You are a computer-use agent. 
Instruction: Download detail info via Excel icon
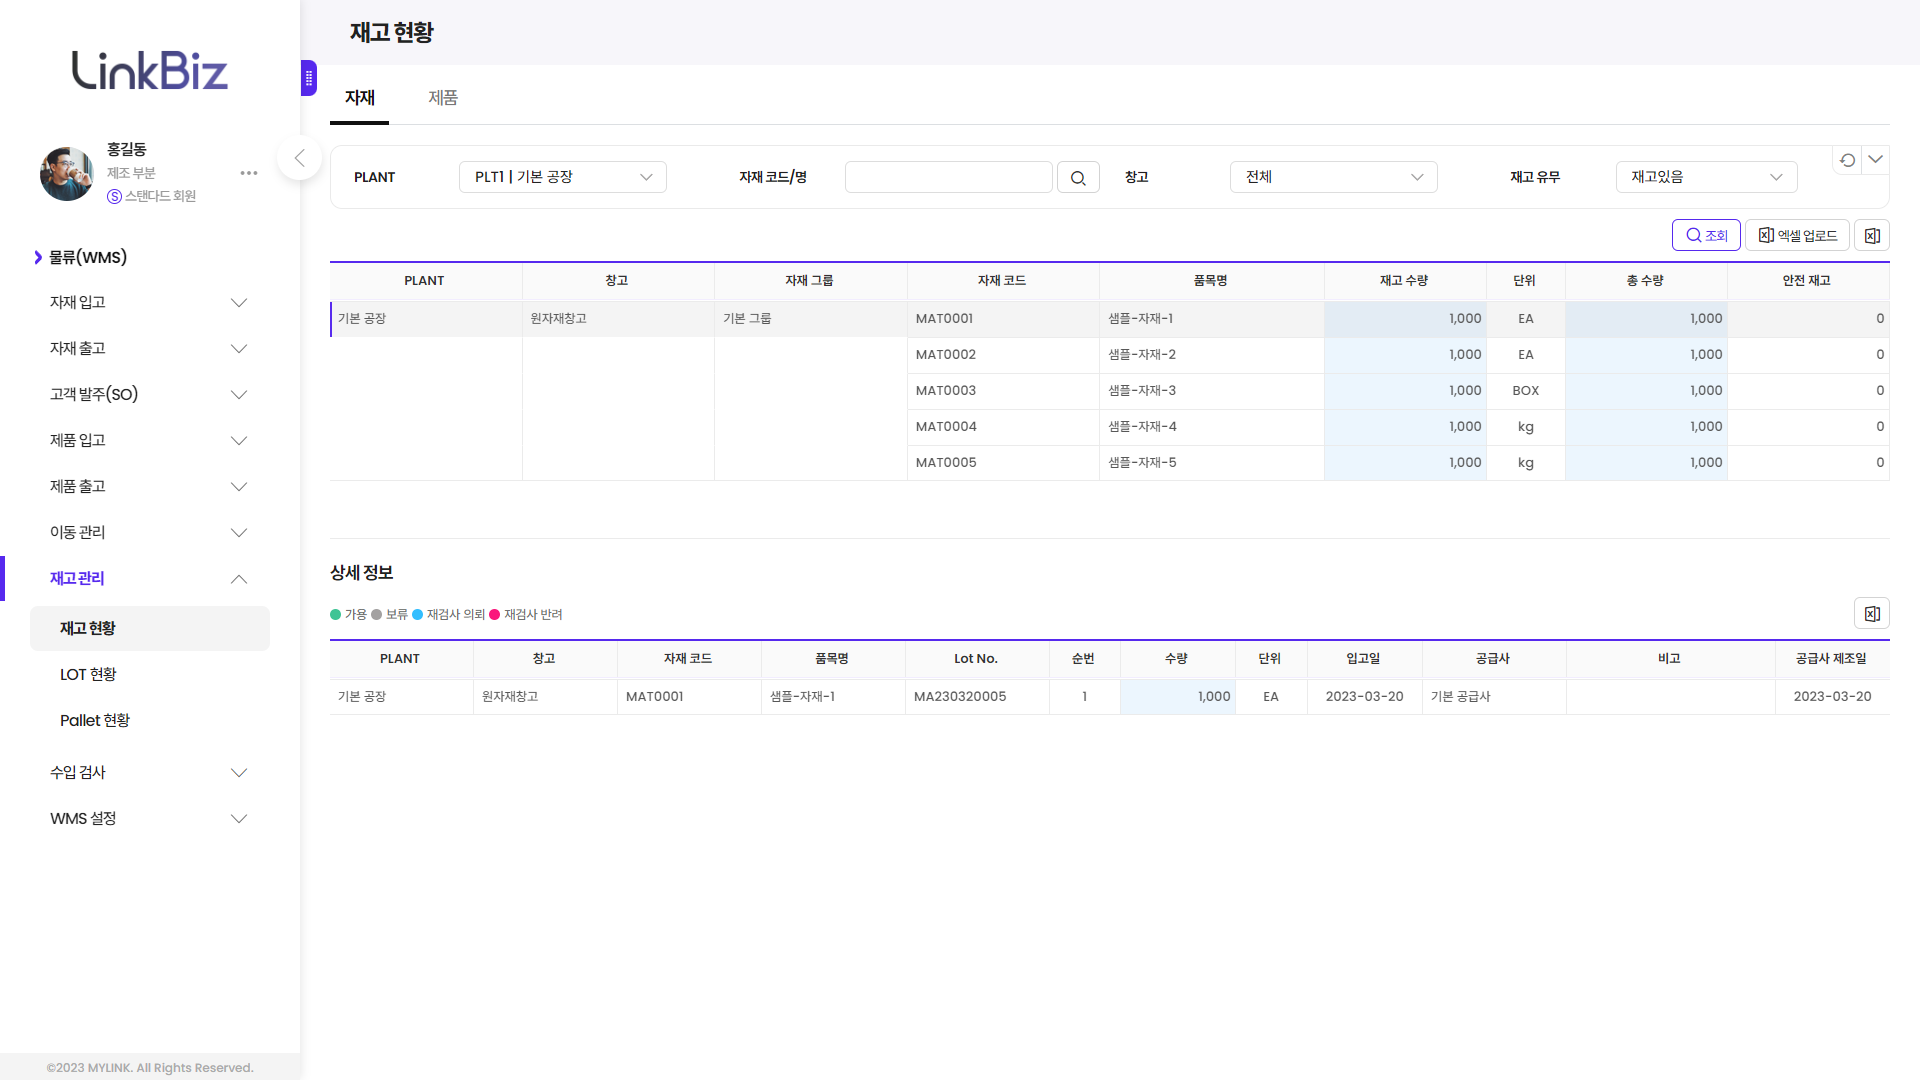click(x=1871, y=614)
